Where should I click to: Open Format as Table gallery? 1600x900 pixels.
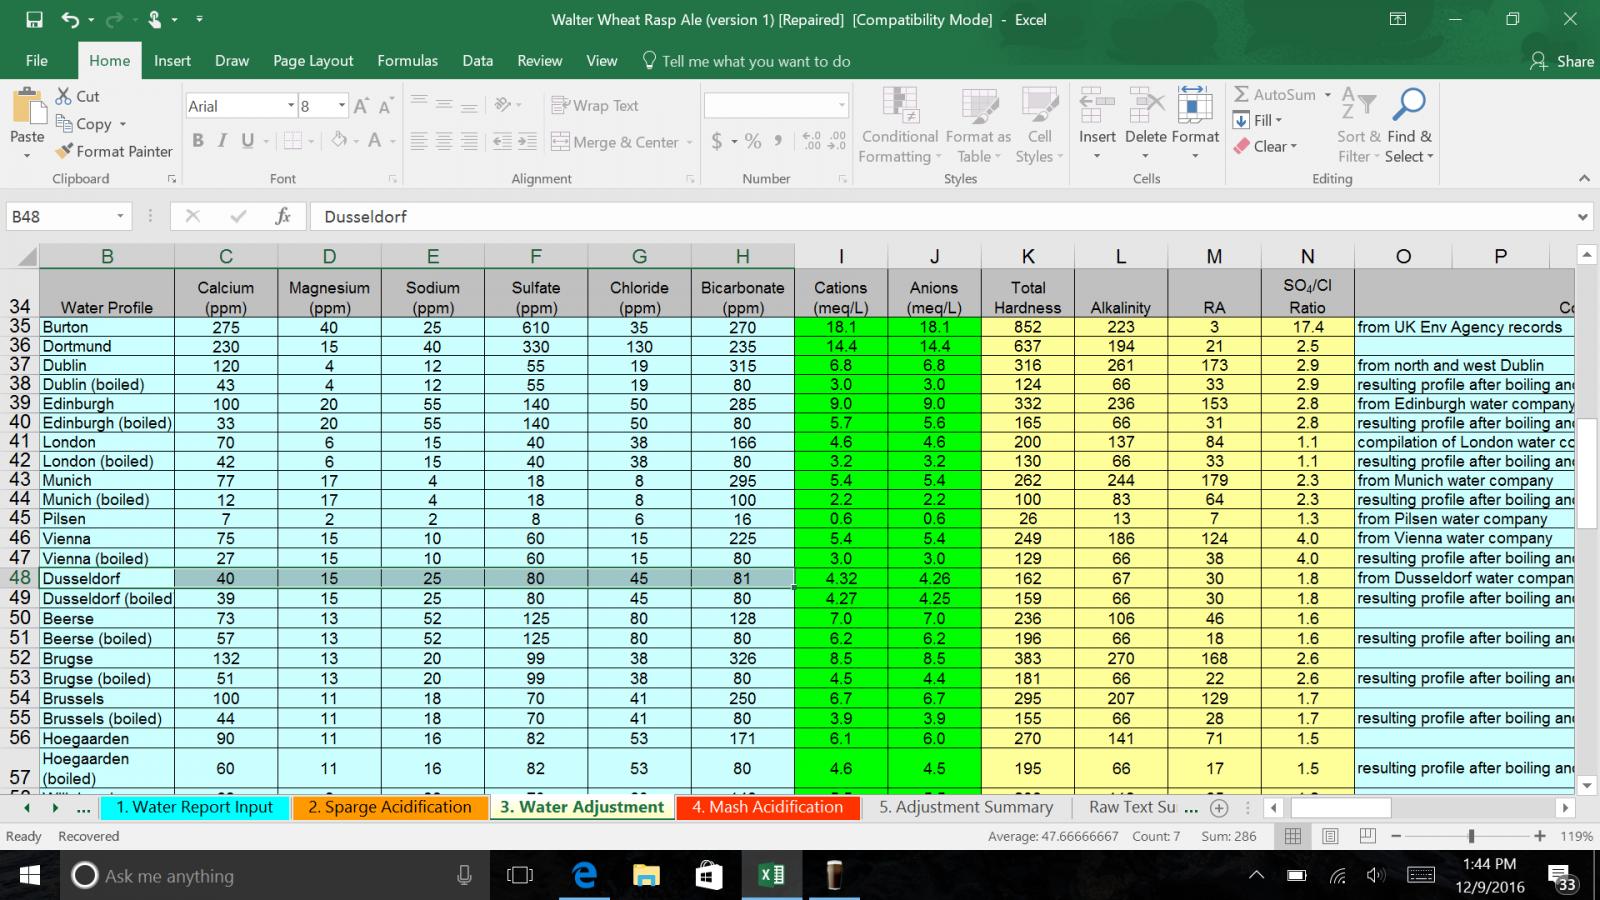coord(978,126)
